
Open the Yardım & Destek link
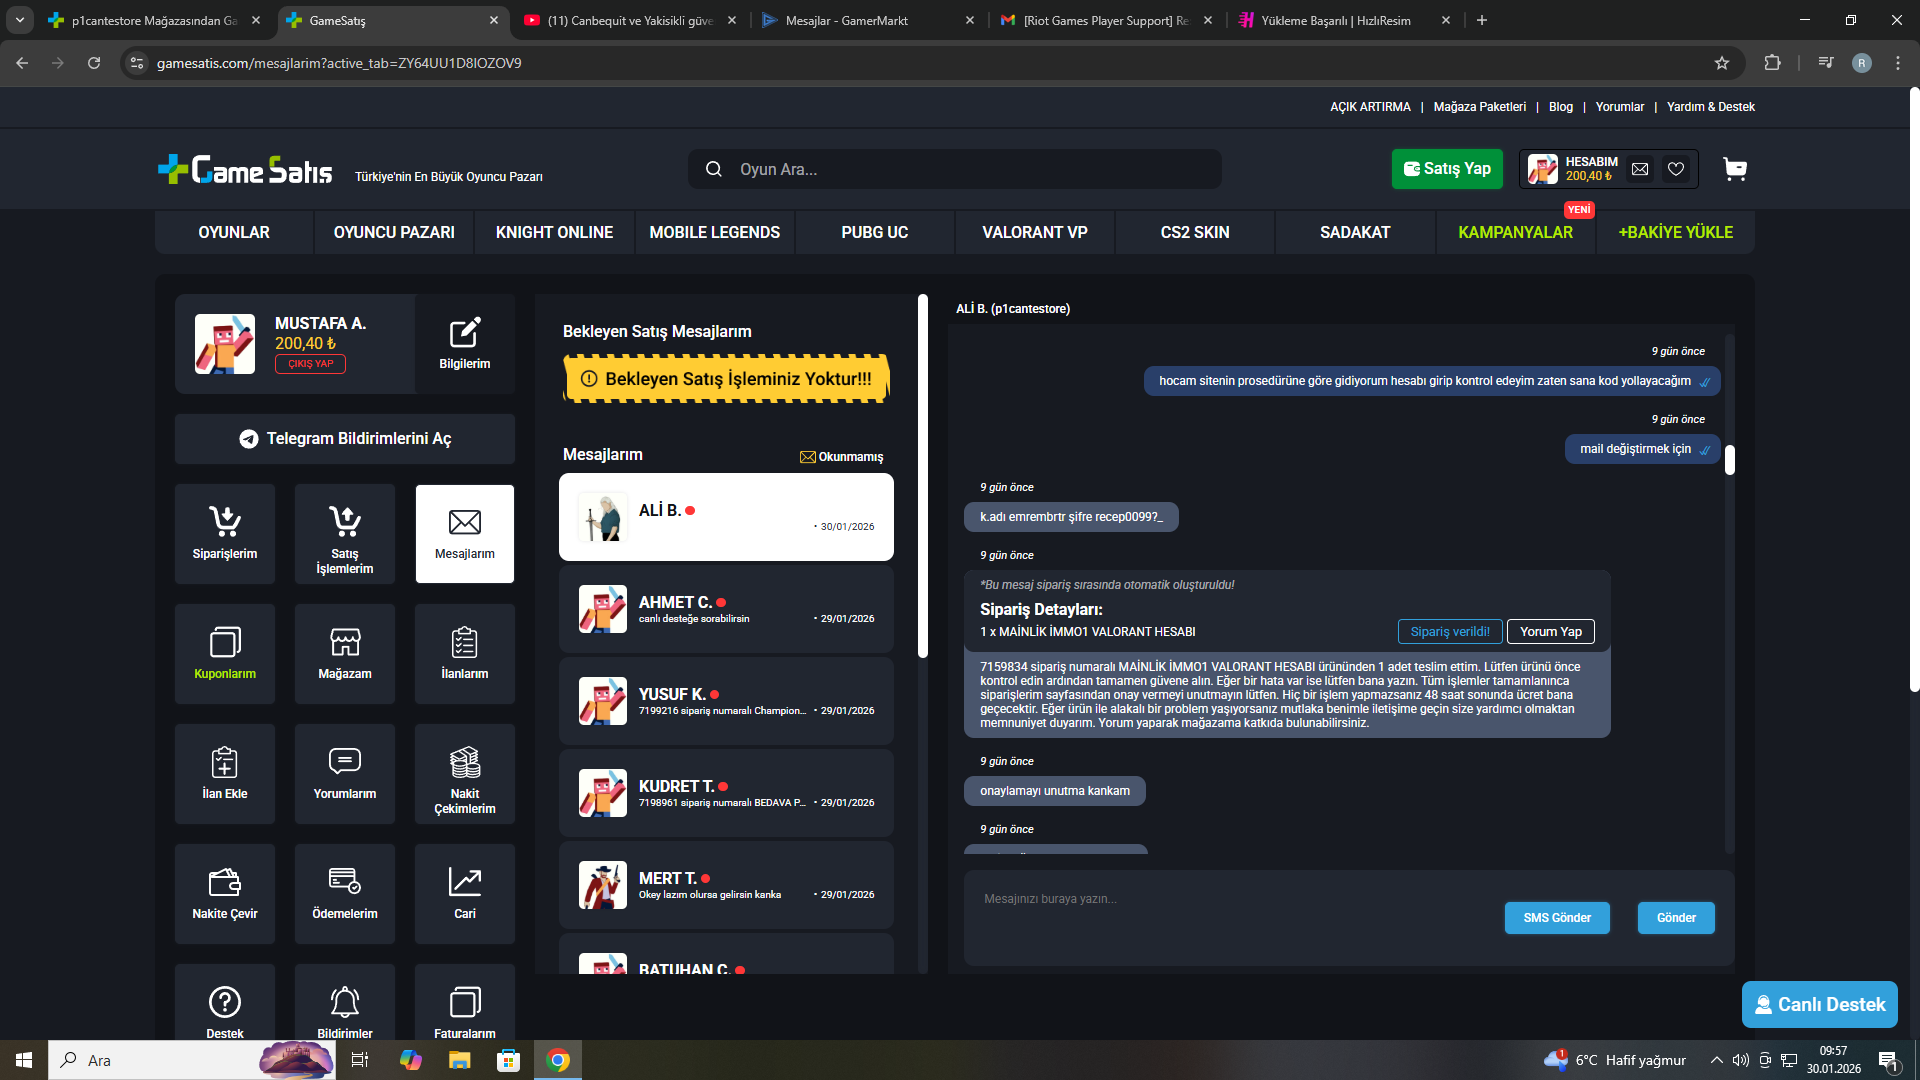click(1711, 107)
